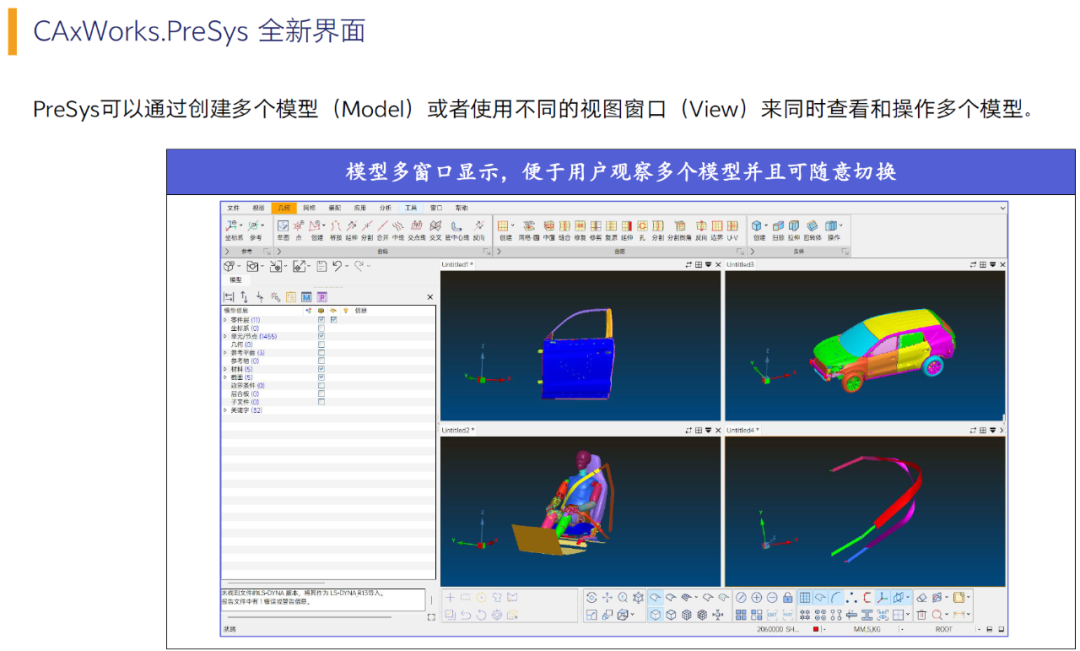Open the curve 创建 dropdown arrow
Image resolution: width=1080 pixels, height=651 pixels.
(x=324, y=225)
